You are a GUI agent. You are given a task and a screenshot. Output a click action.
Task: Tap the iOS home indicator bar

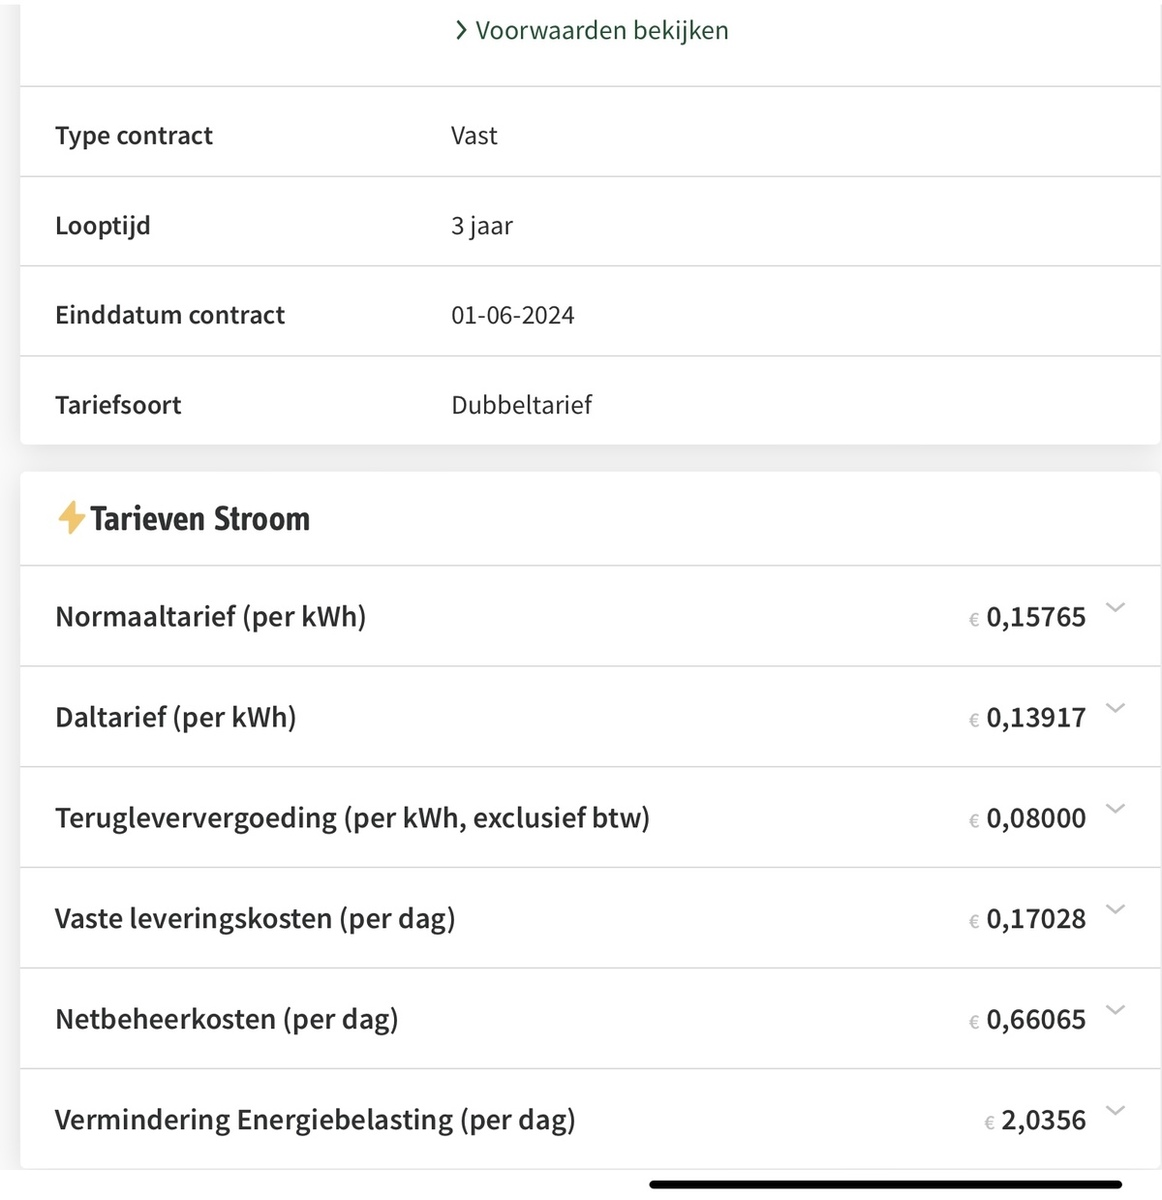click(x=885, y=1185)
